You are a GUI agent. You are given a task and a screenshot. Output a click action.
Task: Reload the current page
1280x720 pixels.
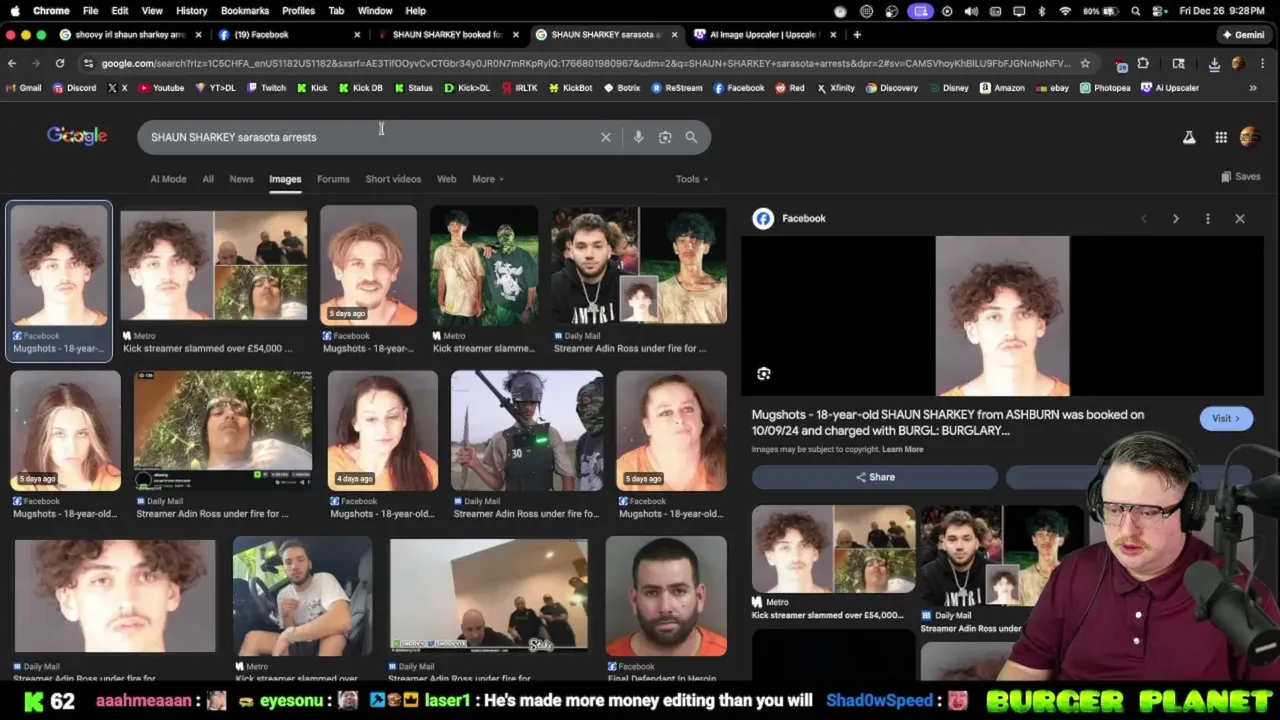(60, 63)
